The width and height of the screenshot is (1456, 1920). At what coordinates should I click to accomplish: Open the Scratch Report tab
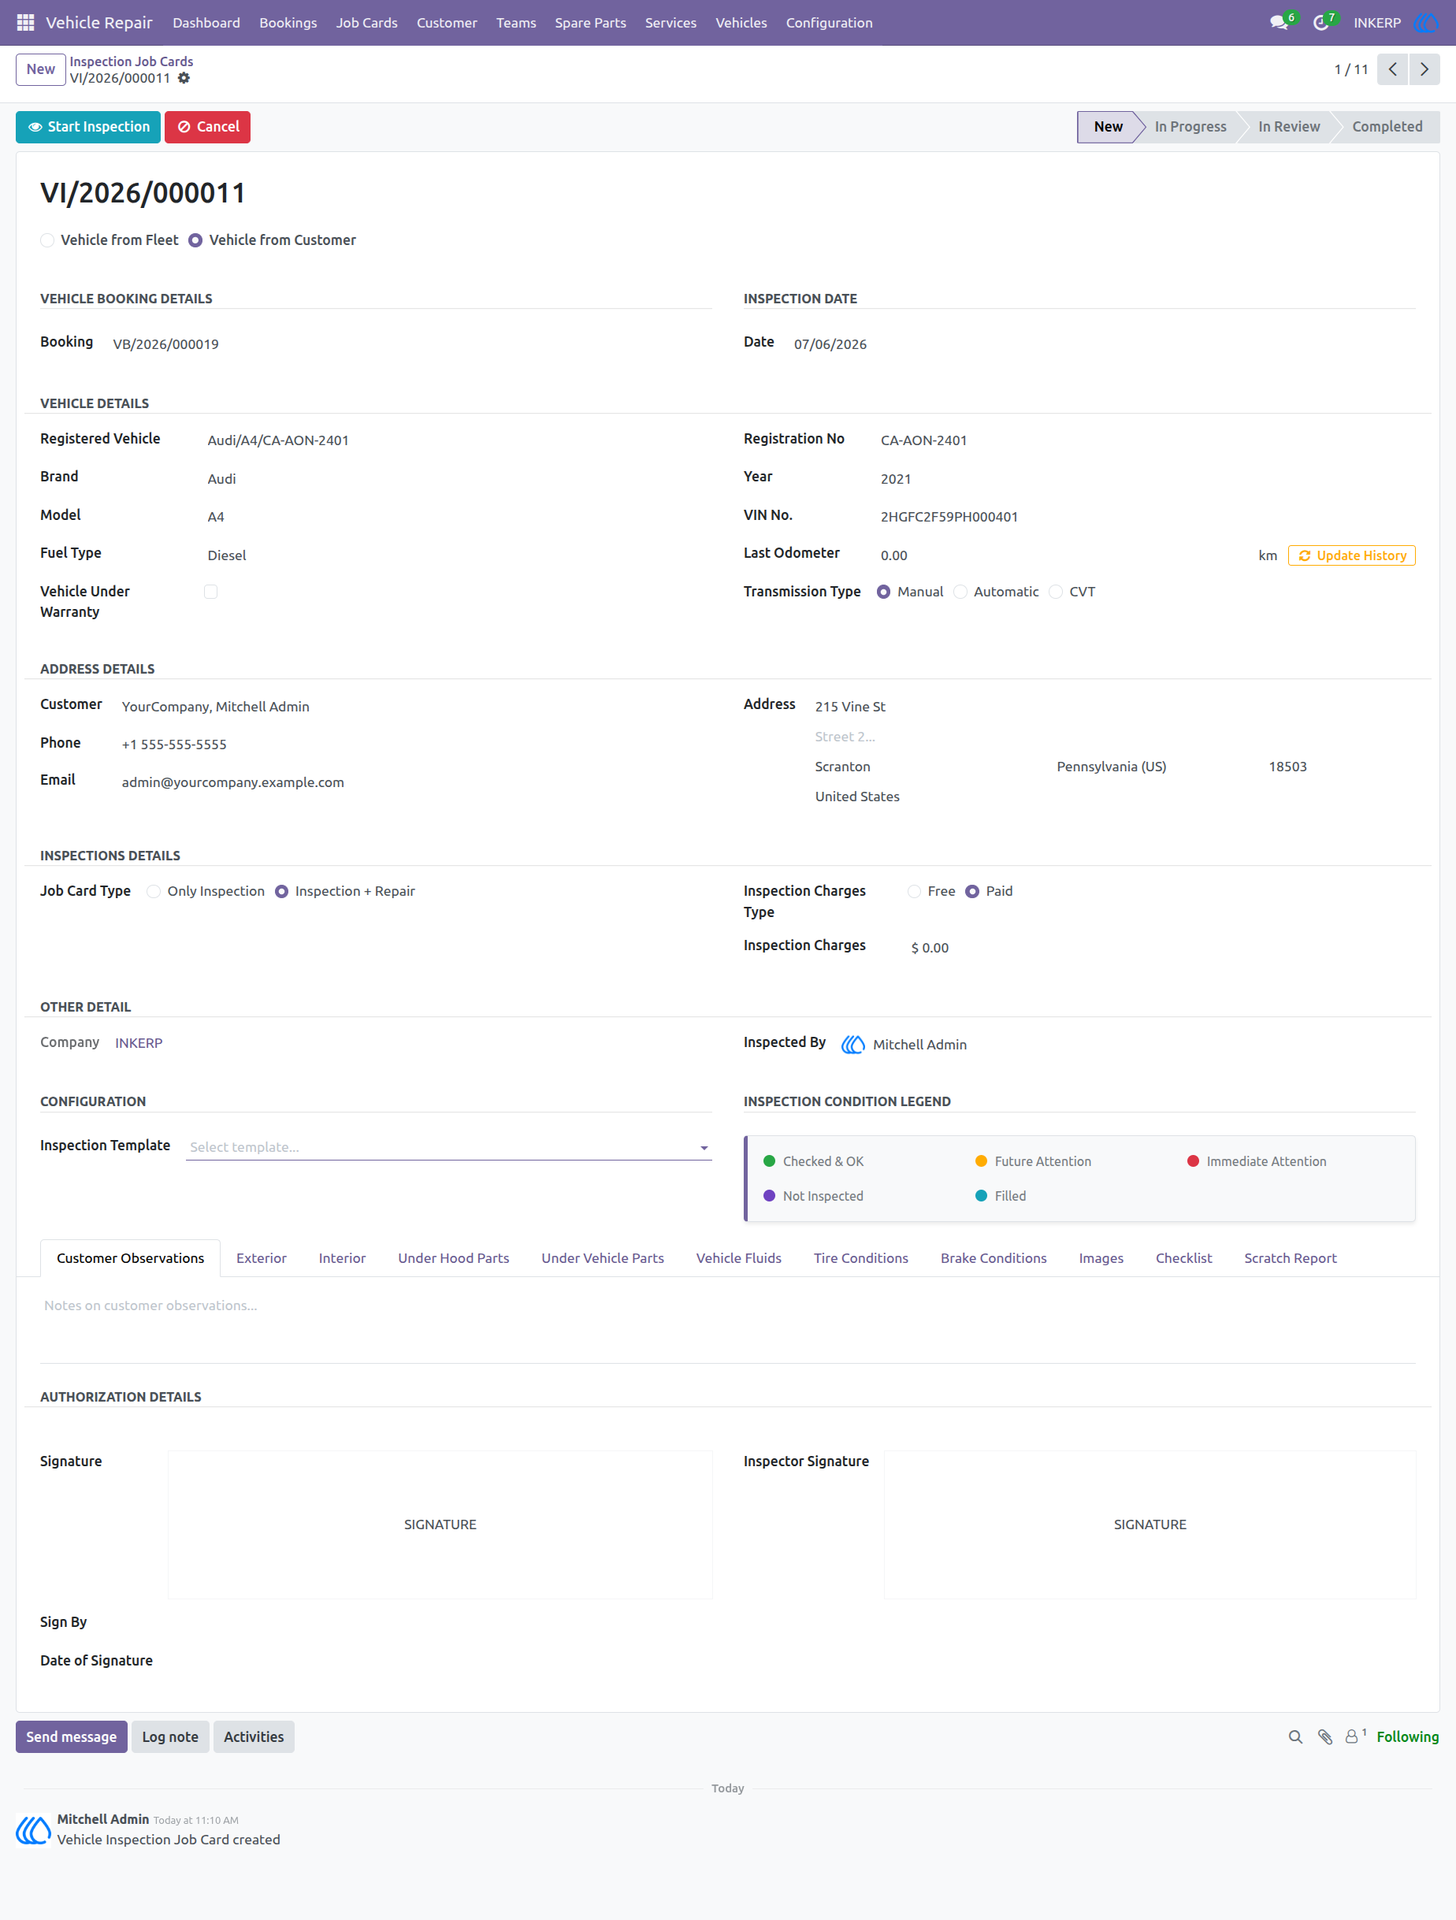(1290, 1258)
